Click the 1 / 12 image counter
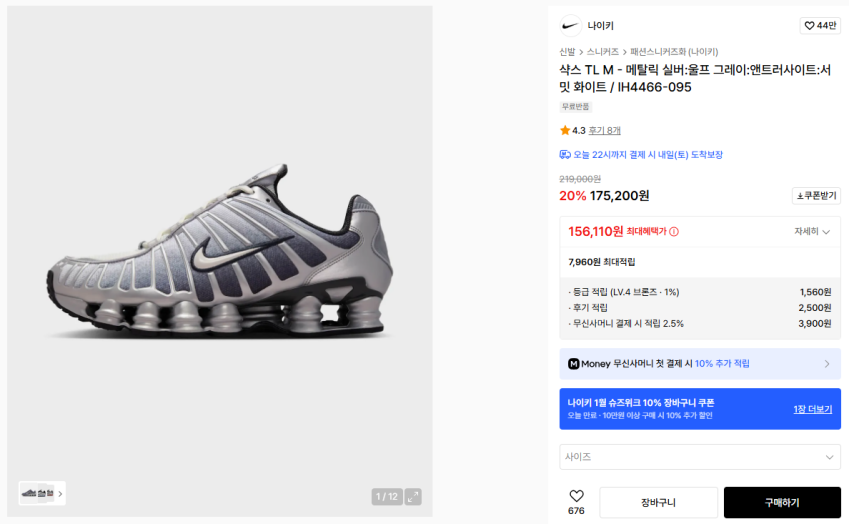The image size is (849, 524). (x=386, y=497)
